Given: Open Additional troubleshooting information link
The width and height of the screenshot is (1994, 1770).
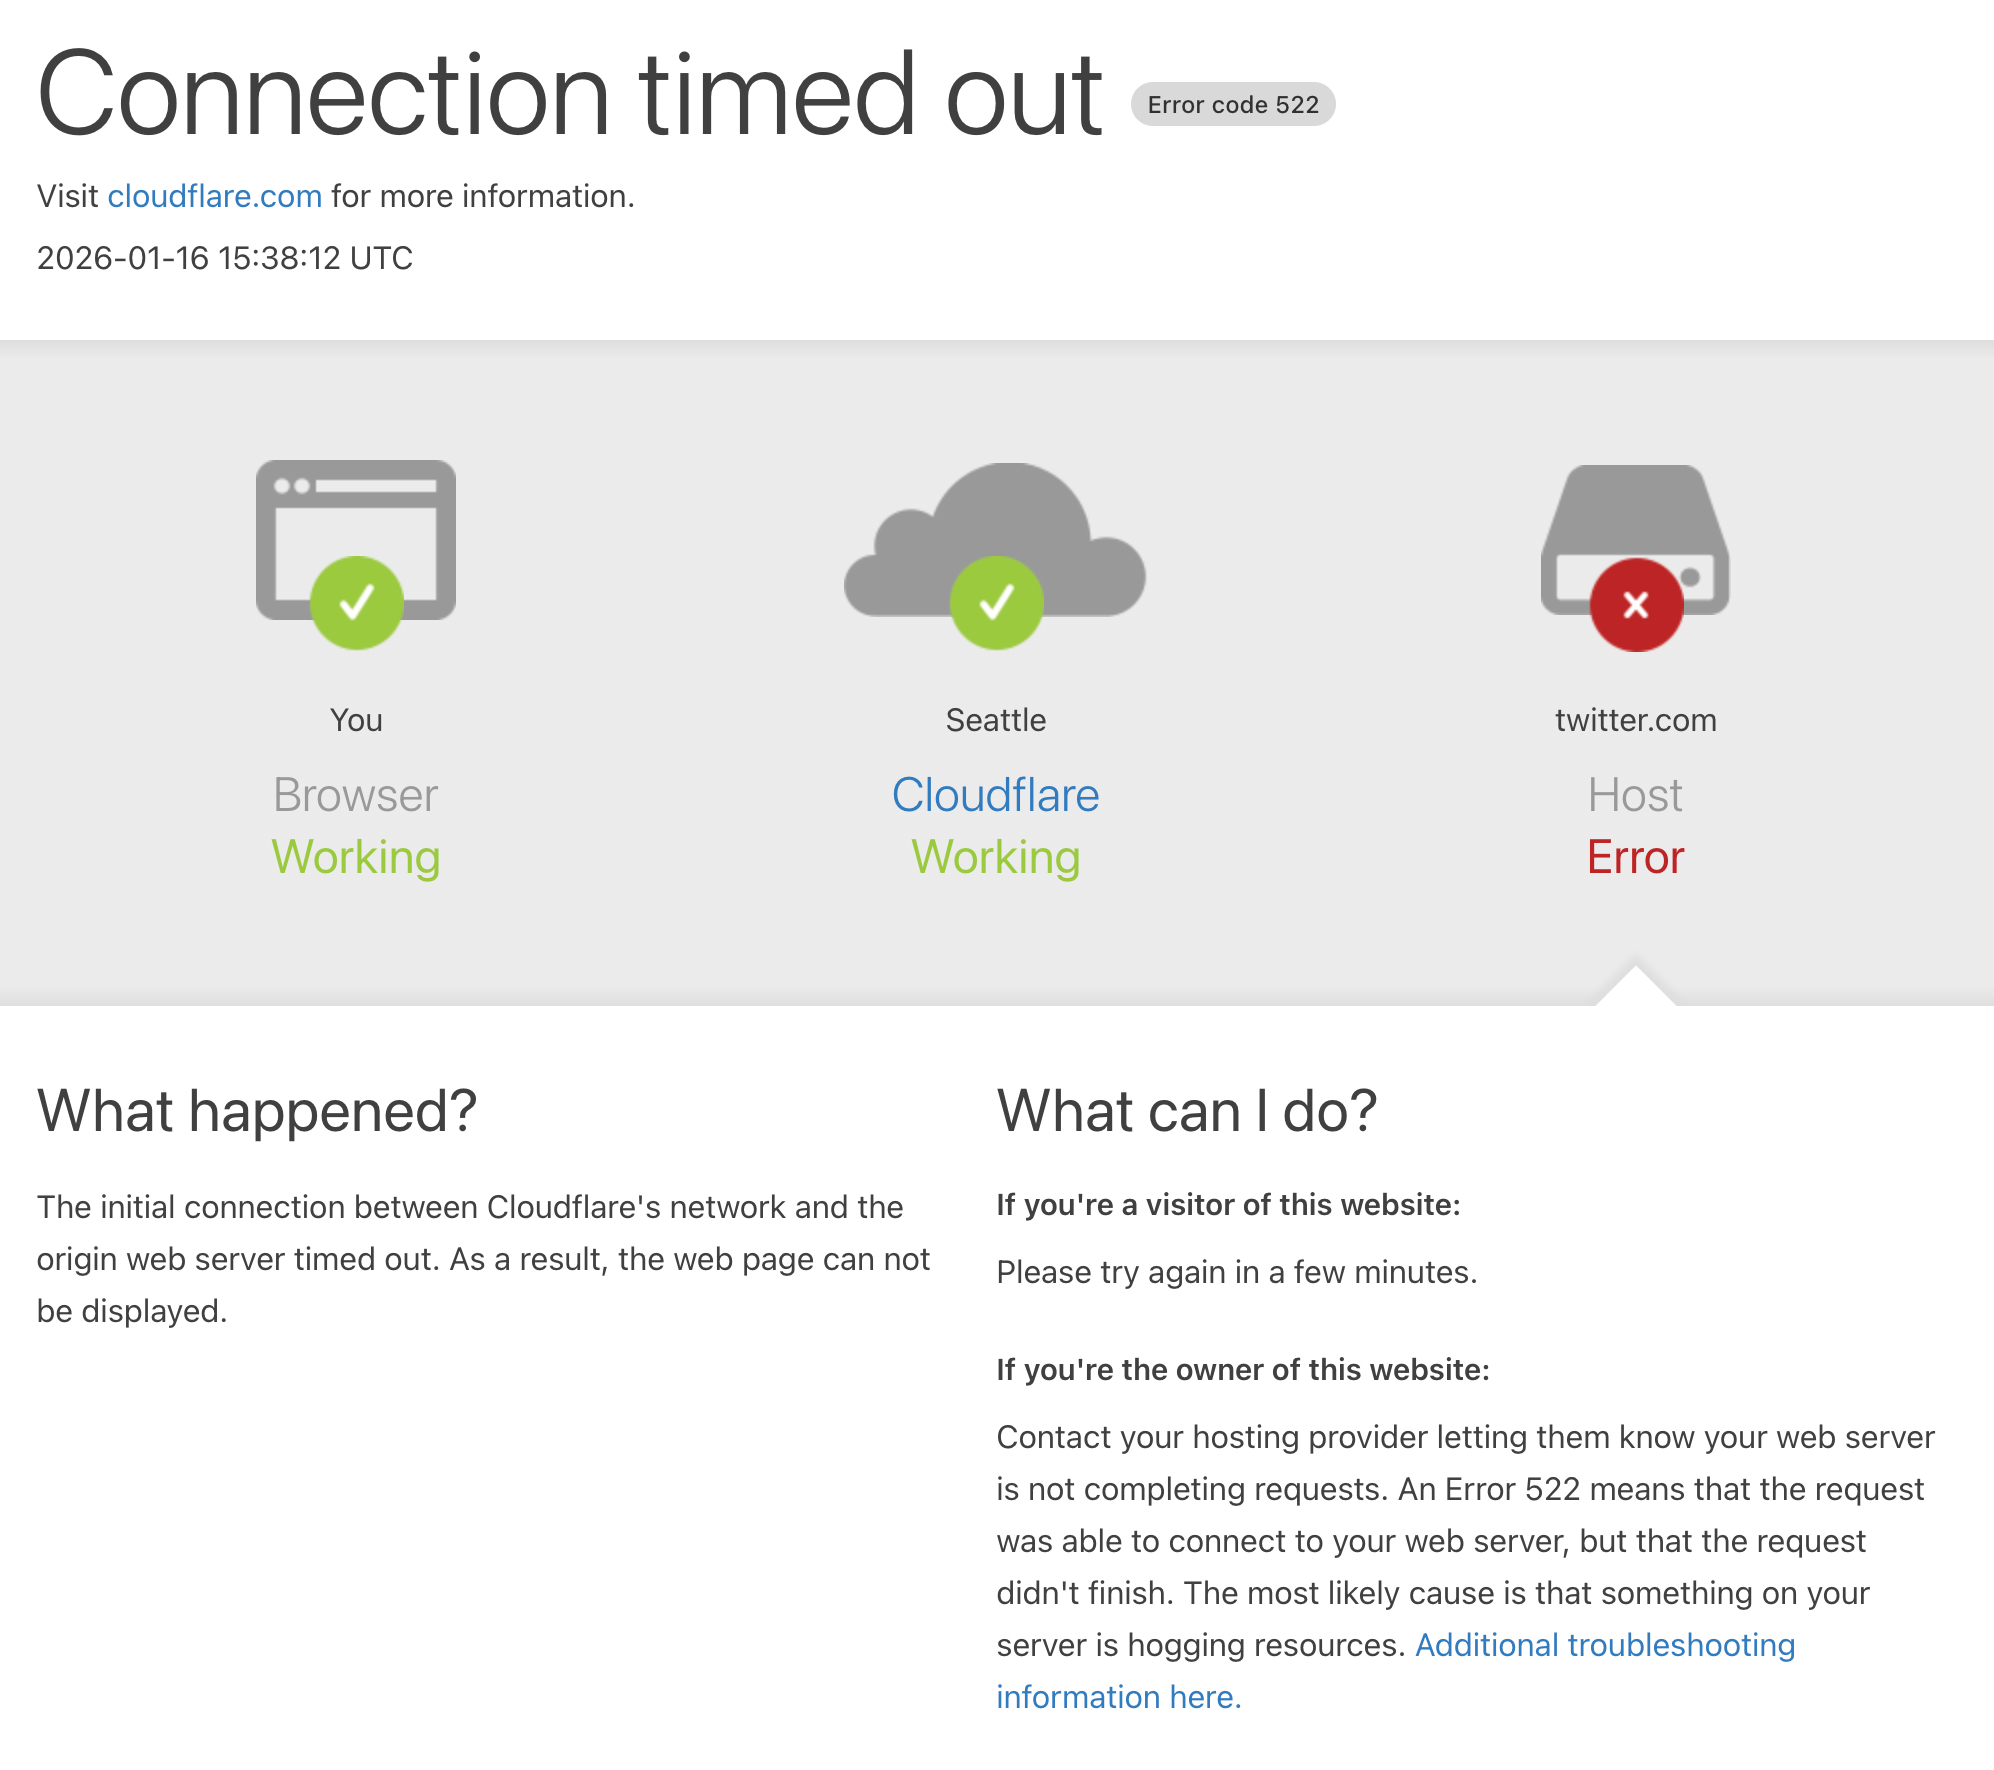Looking at the screenshot, I should [x=1604, y=1645].
